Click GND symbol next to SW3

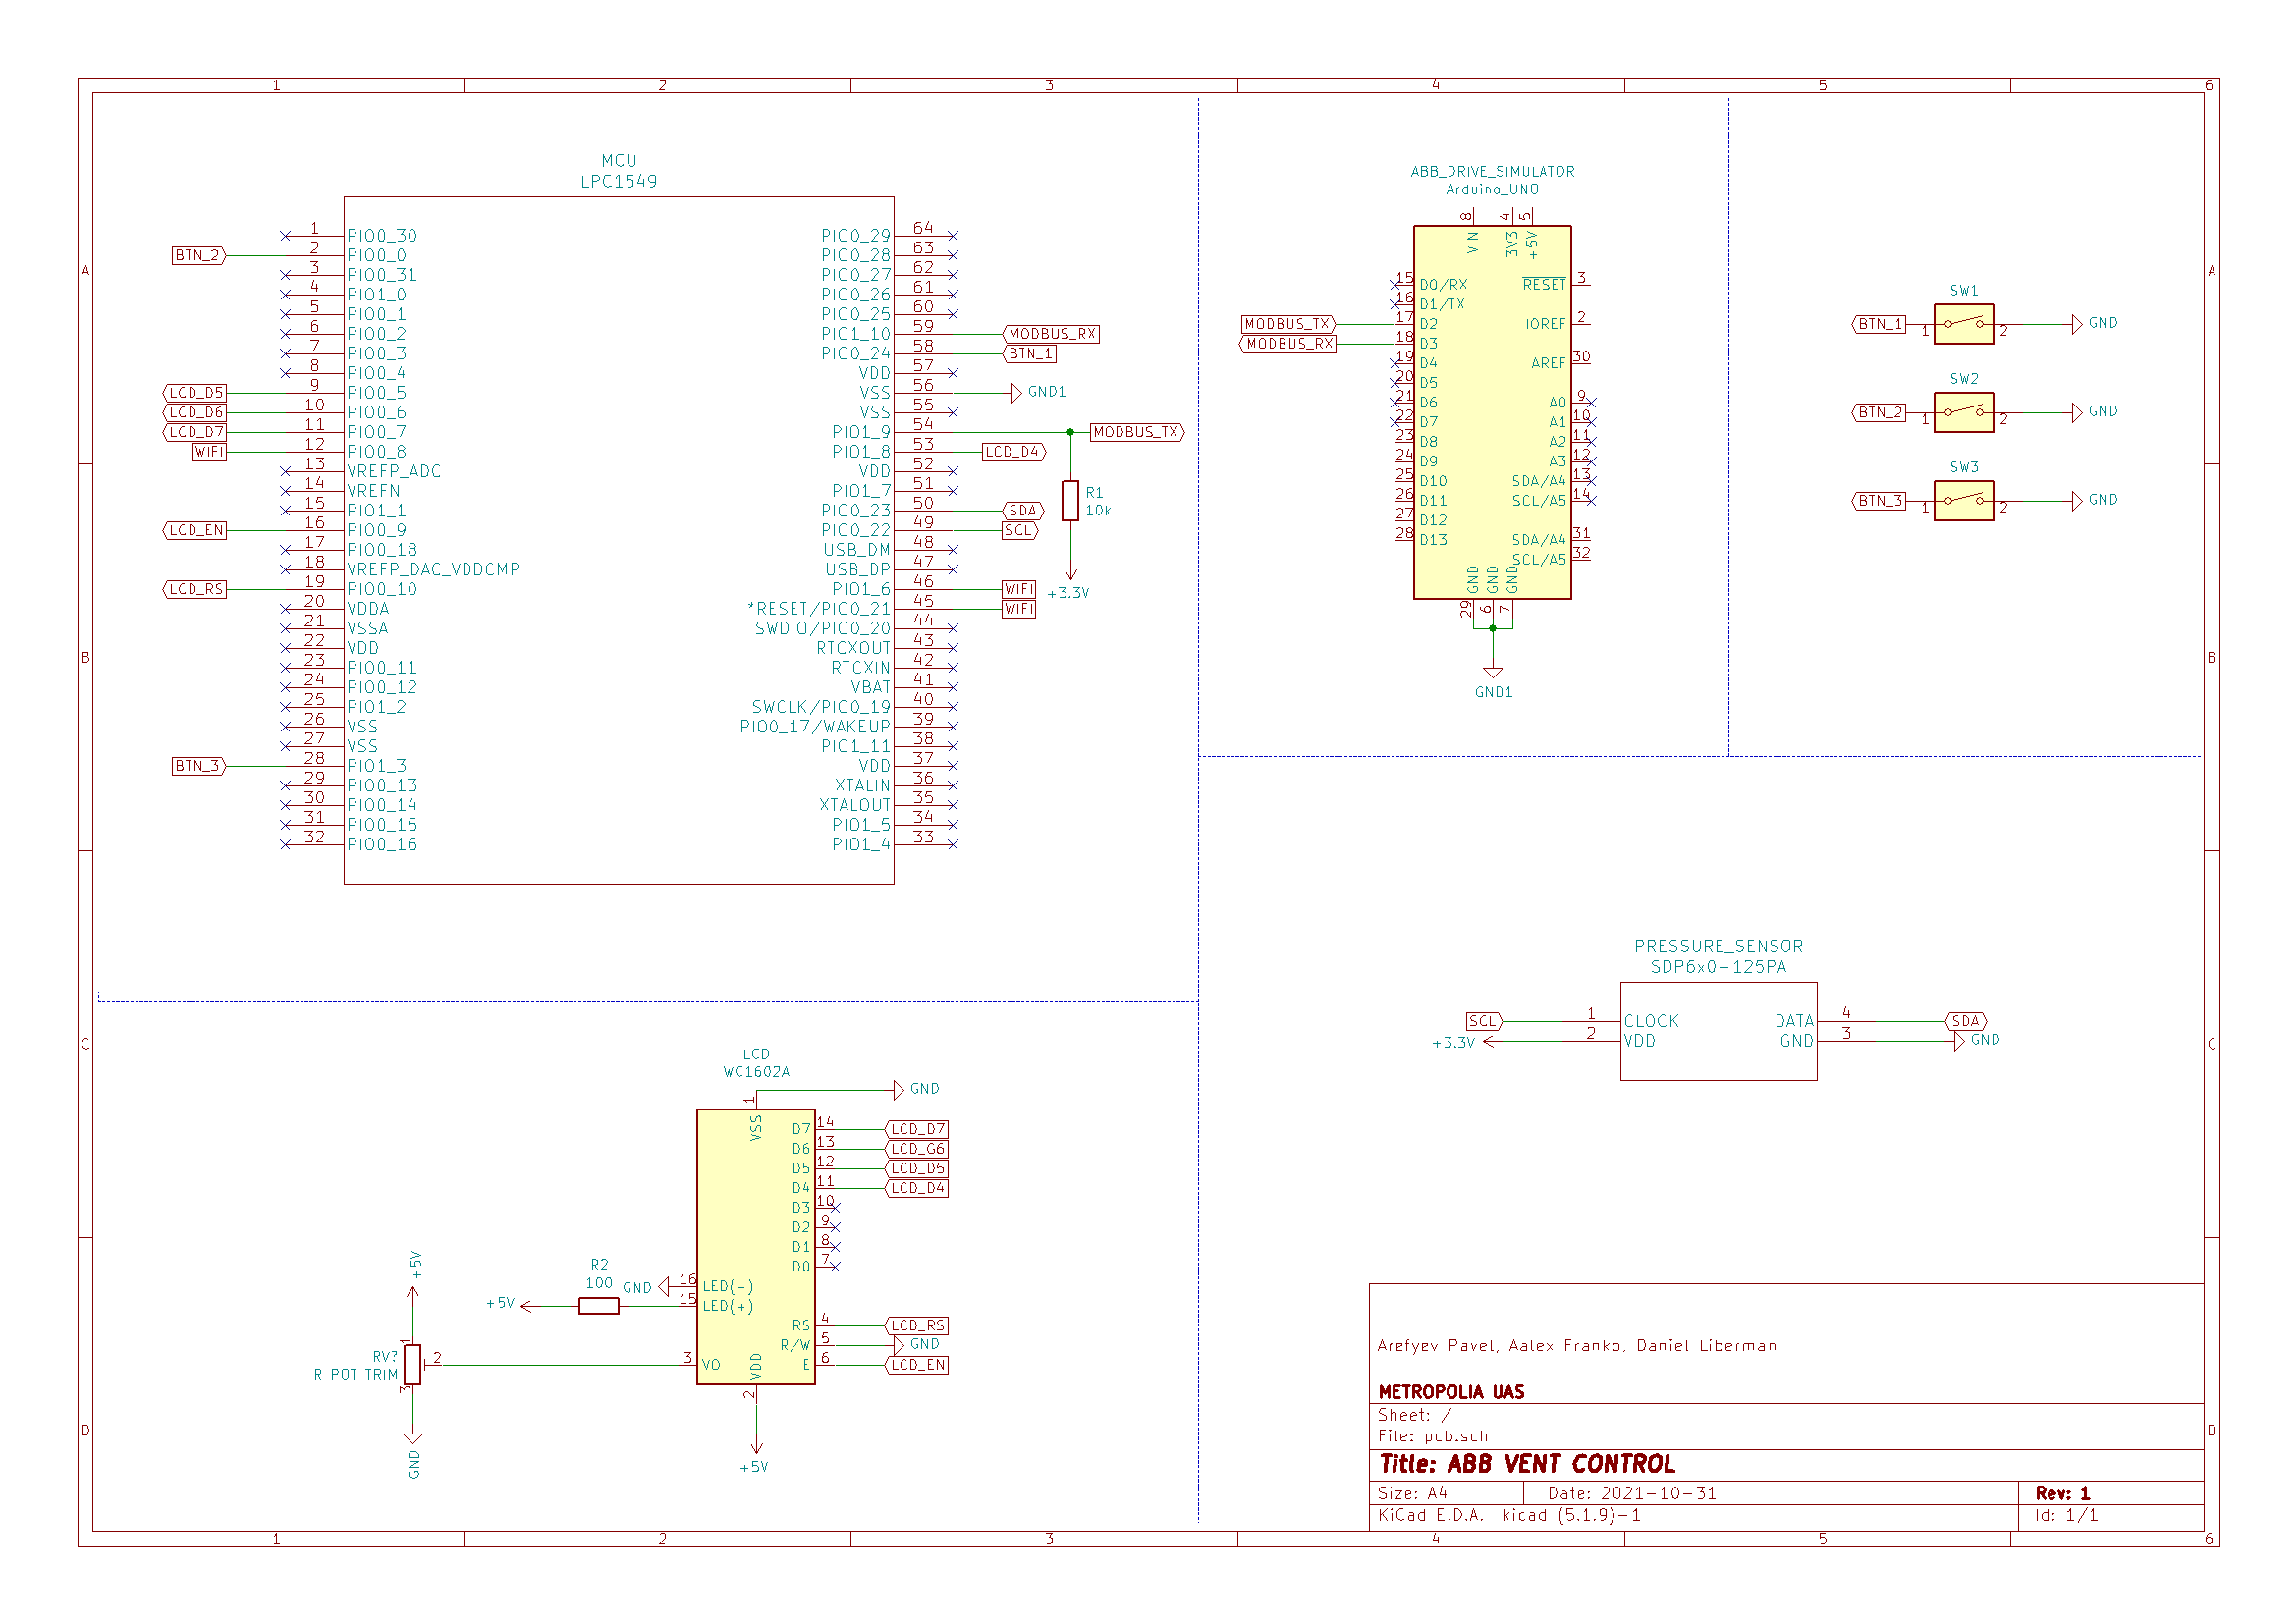point(2077,500)
